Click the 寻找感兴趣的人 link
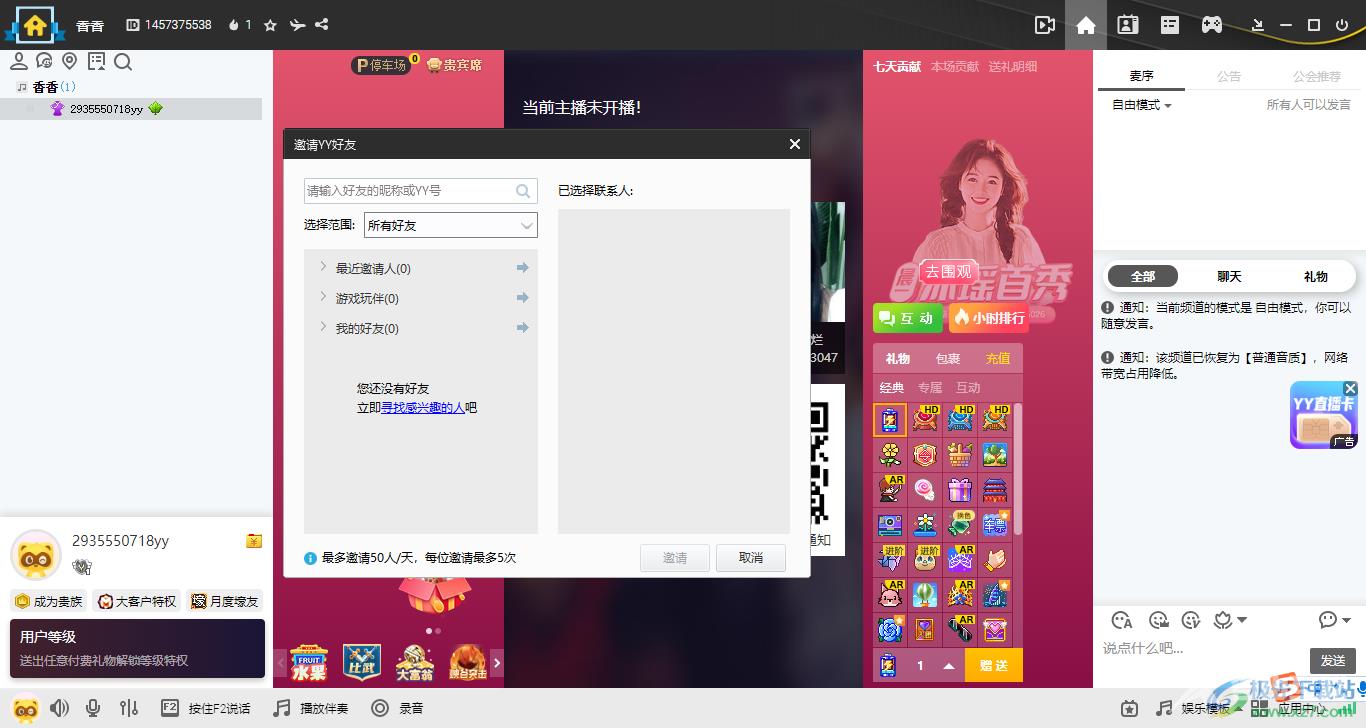This screenshot has height=728, width=1366. coord(423,407)
